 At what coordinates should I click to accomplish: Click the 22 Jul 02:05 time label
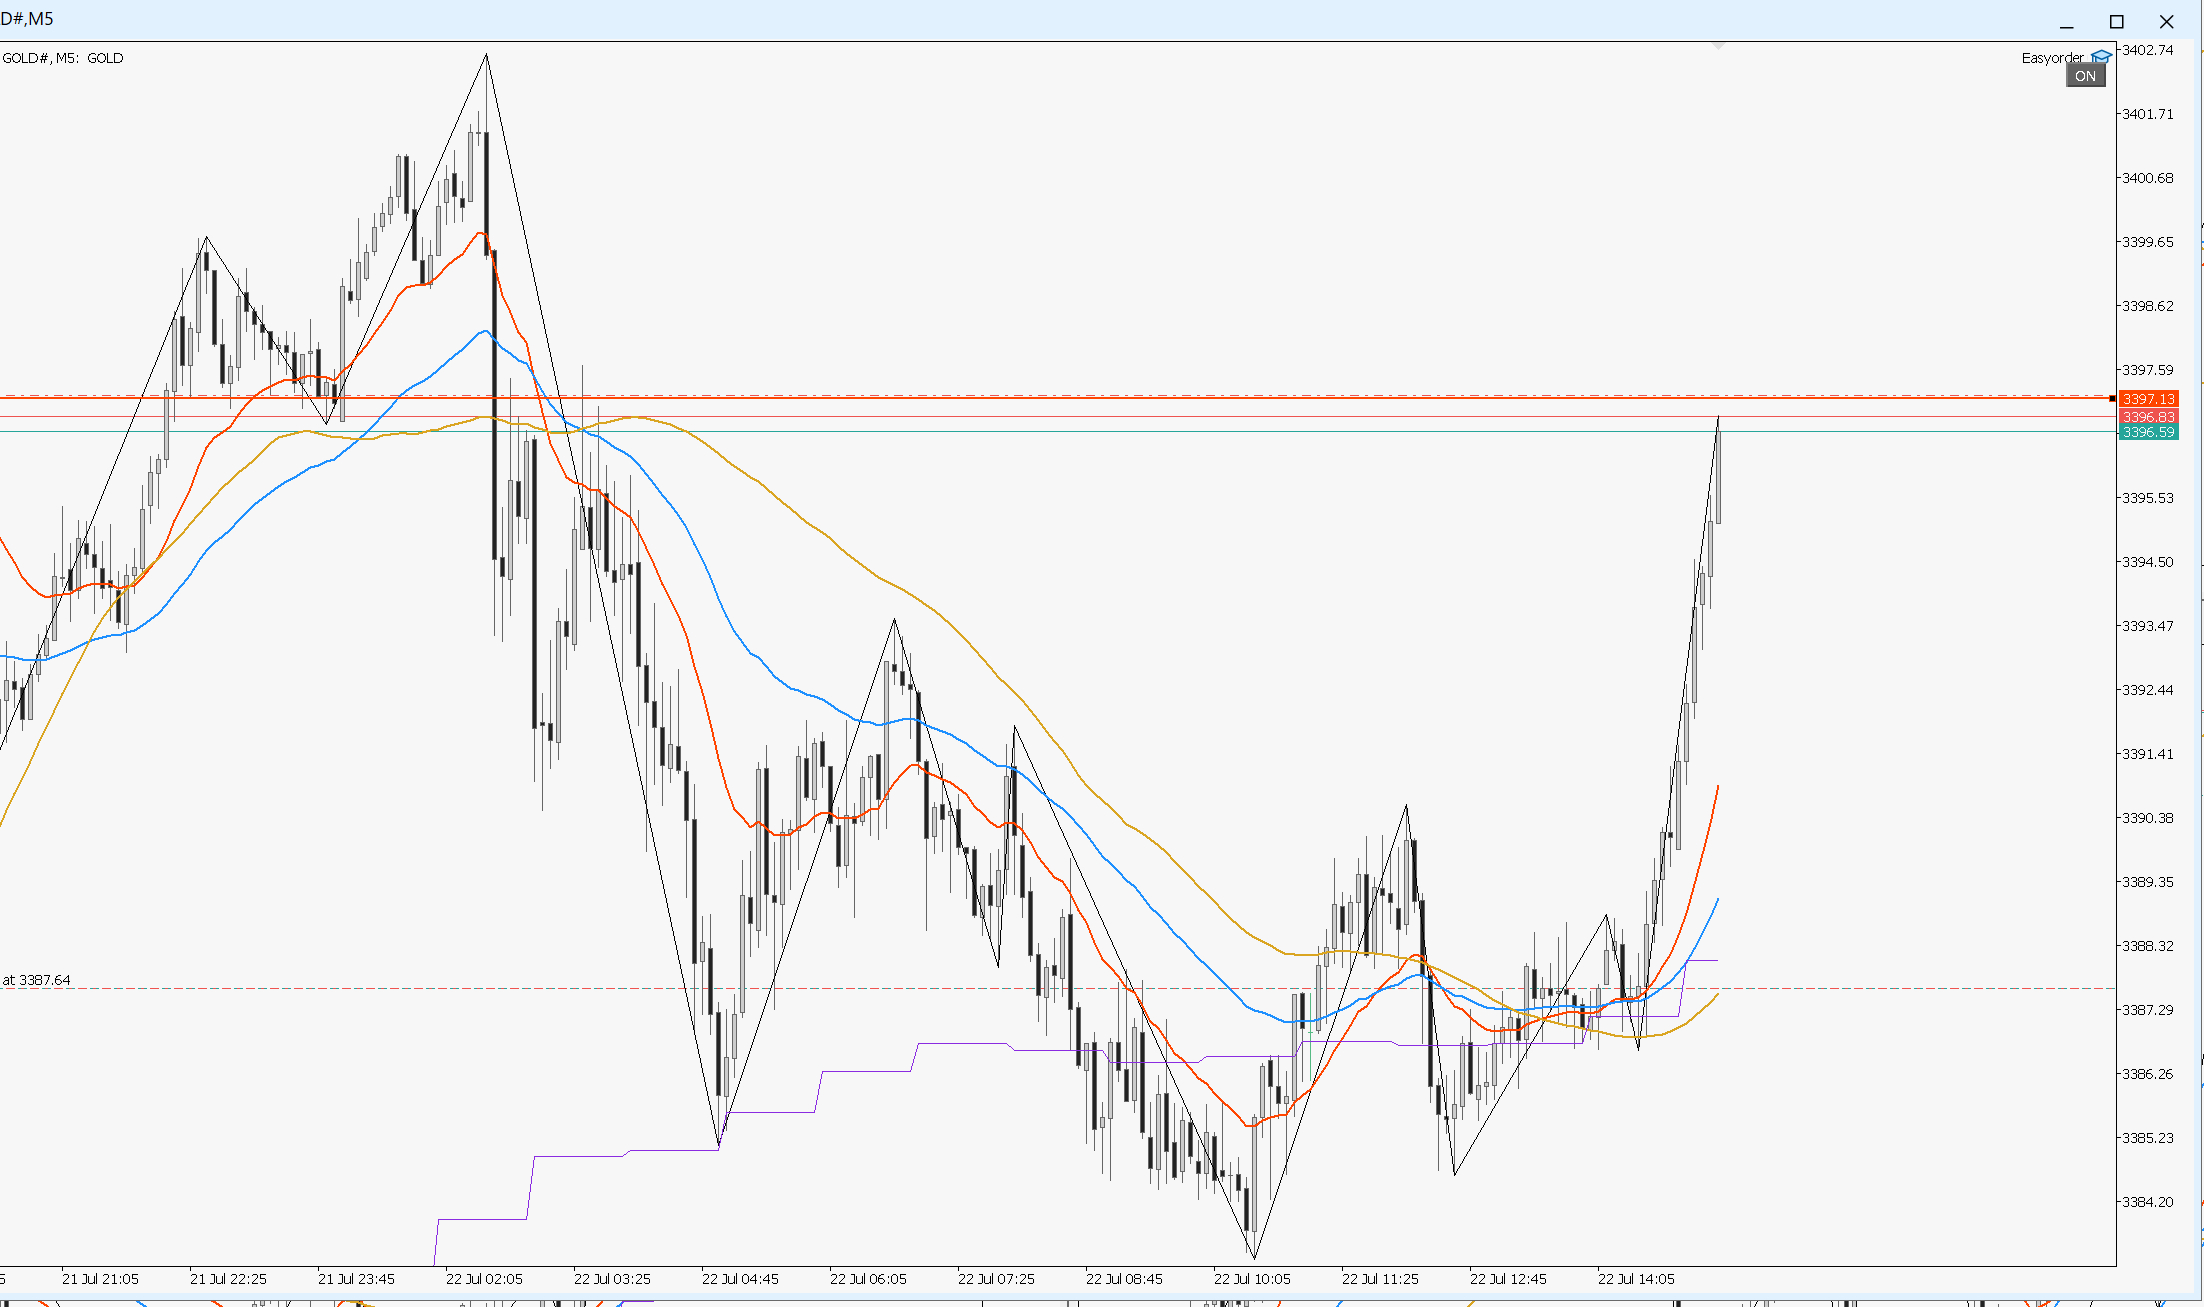tap(484, 1279)
